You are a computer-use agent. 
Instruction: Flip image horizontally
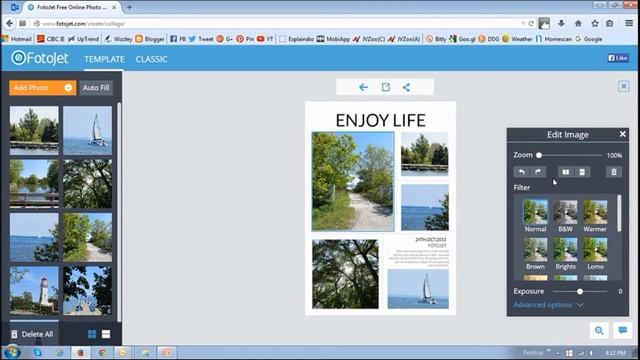566,172
